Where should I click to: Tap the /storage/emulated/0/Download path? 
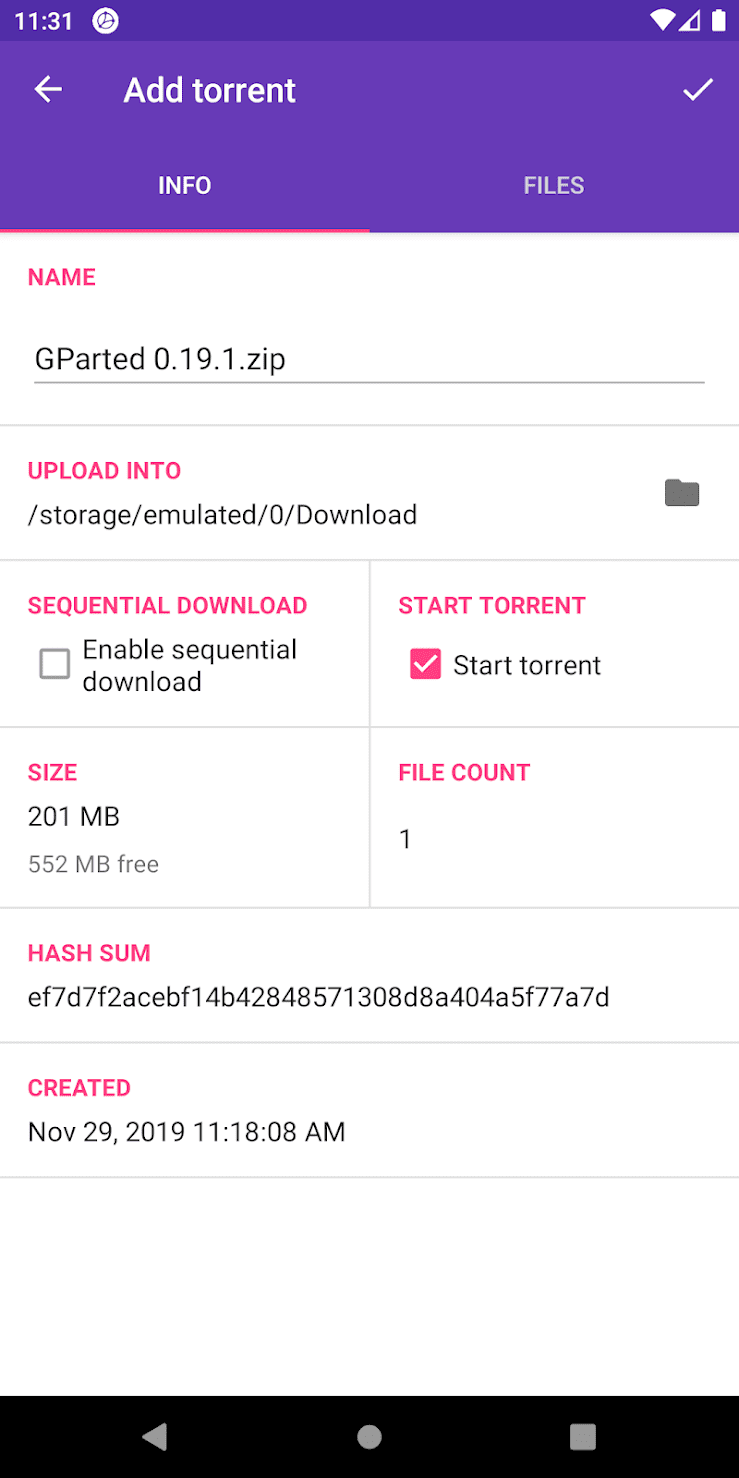222,515
